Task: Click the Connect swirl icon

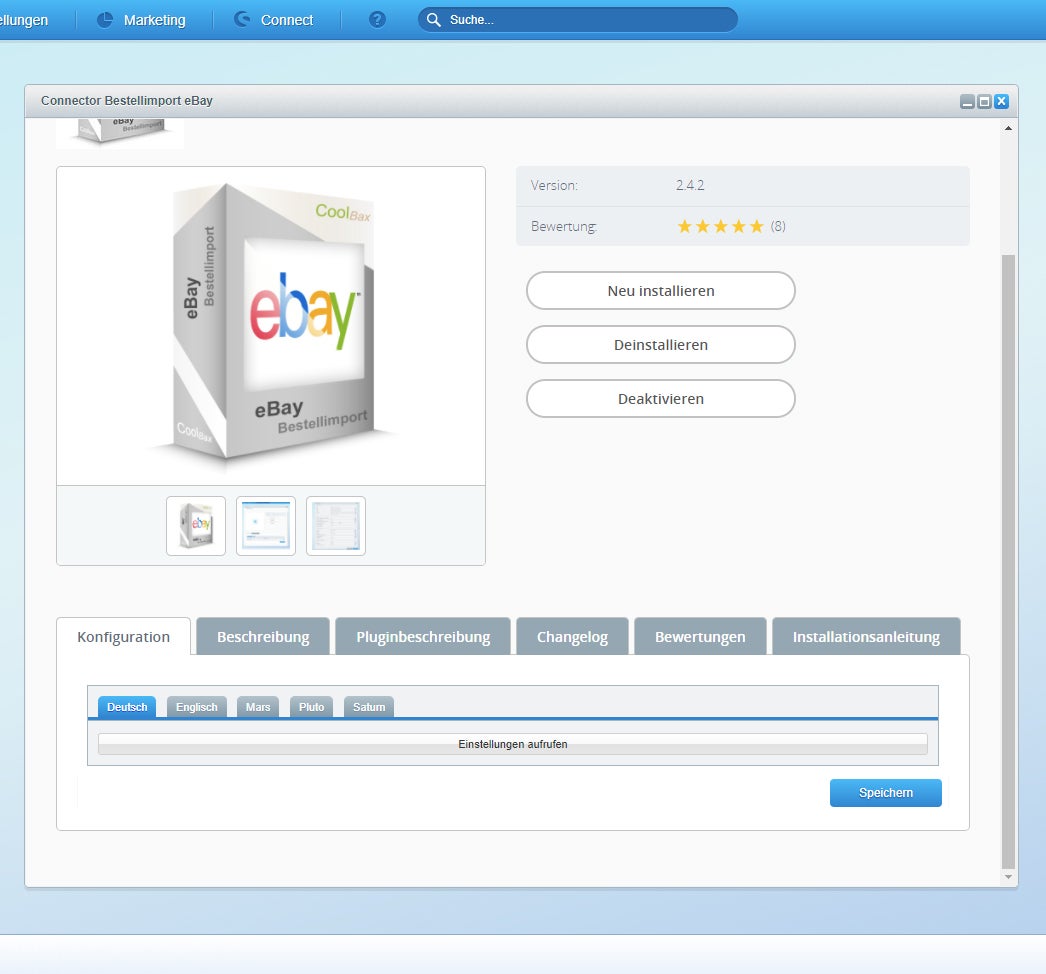Action: [x=241, y=19]
